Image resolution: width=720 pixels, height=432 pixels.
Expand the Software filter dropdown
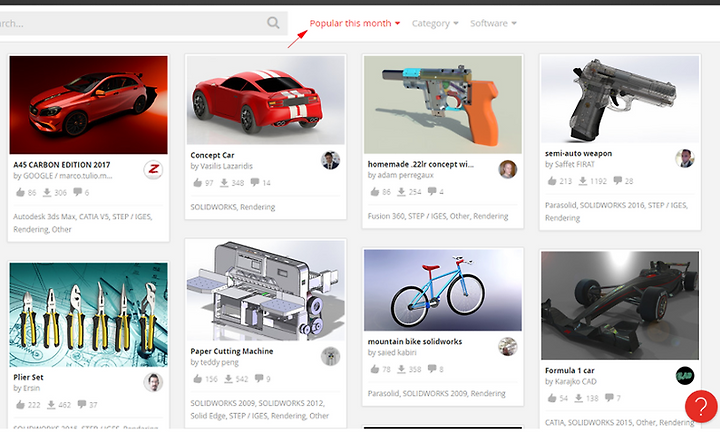[493, 23]
